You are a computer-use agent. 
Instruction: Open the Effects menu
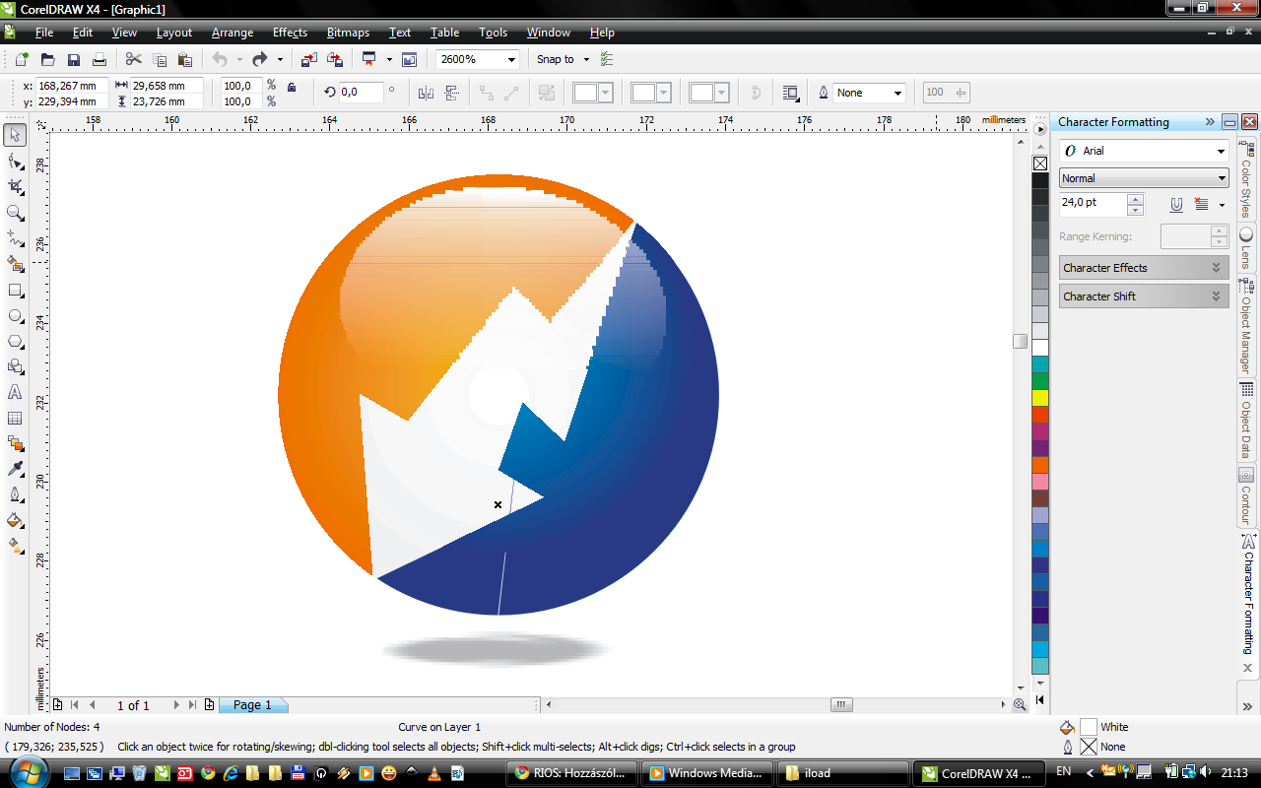coord(290,33)
